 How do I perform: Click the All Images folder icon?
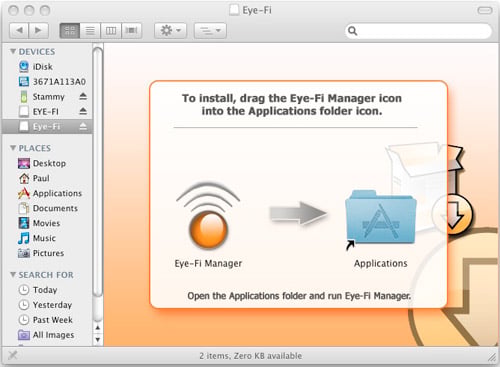tap(24, 335)
